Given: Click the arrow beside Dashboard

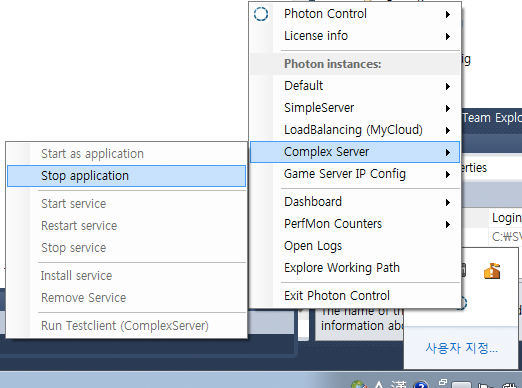Looking at the screenshot, I should coord(448,202).
